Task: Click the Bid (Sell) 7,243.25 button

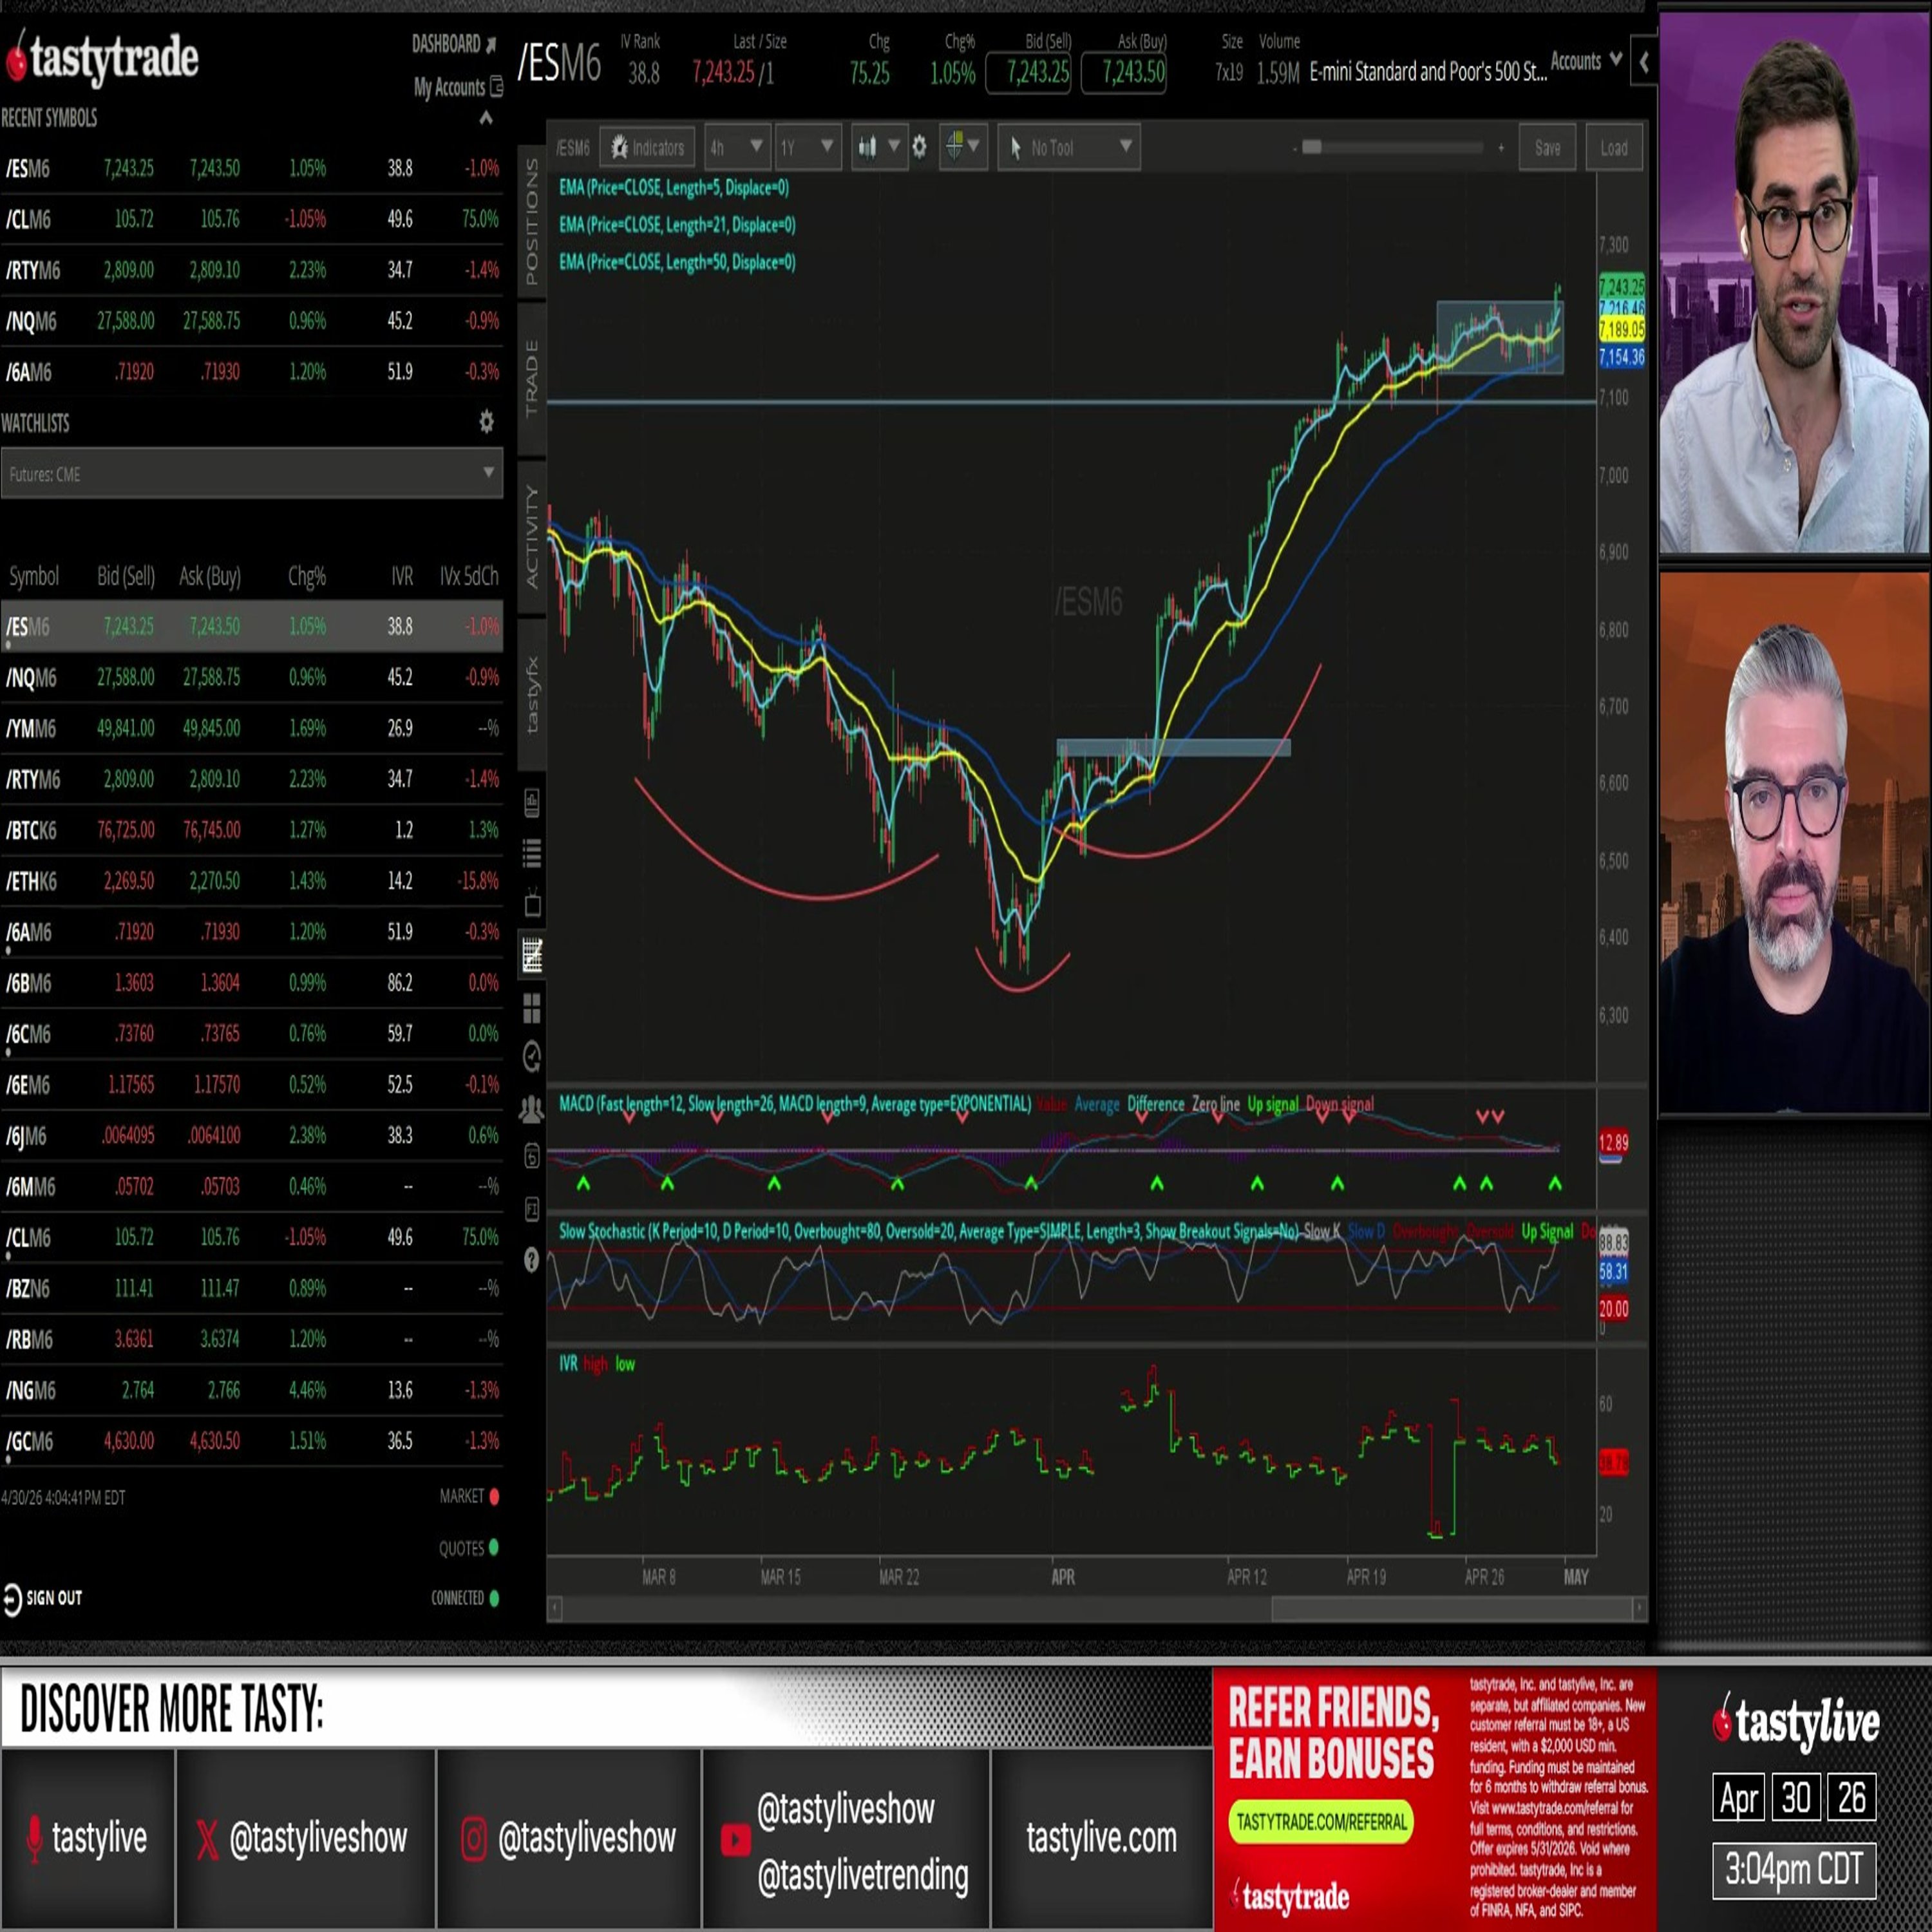Action: (1029, 73)
